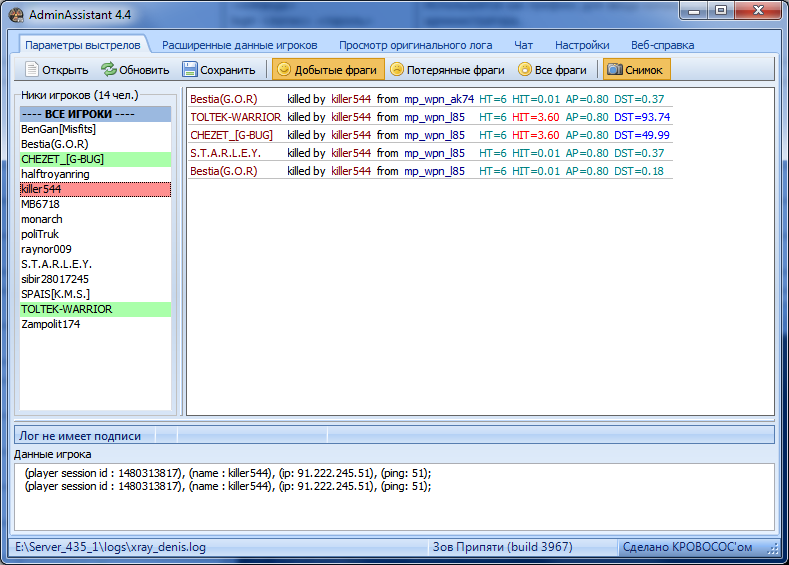Click Лог не имеет подписи status
Image resolution: width=789 pixels, height=565 pixels.
[x=80, y=436]
